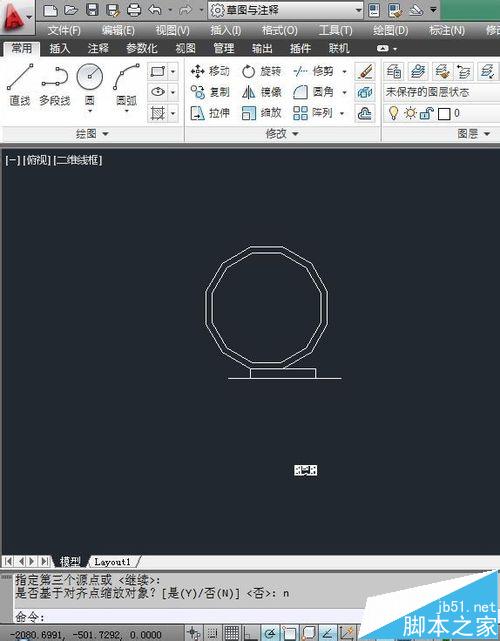Click the Rectangle draw icon

click(158, 72)
